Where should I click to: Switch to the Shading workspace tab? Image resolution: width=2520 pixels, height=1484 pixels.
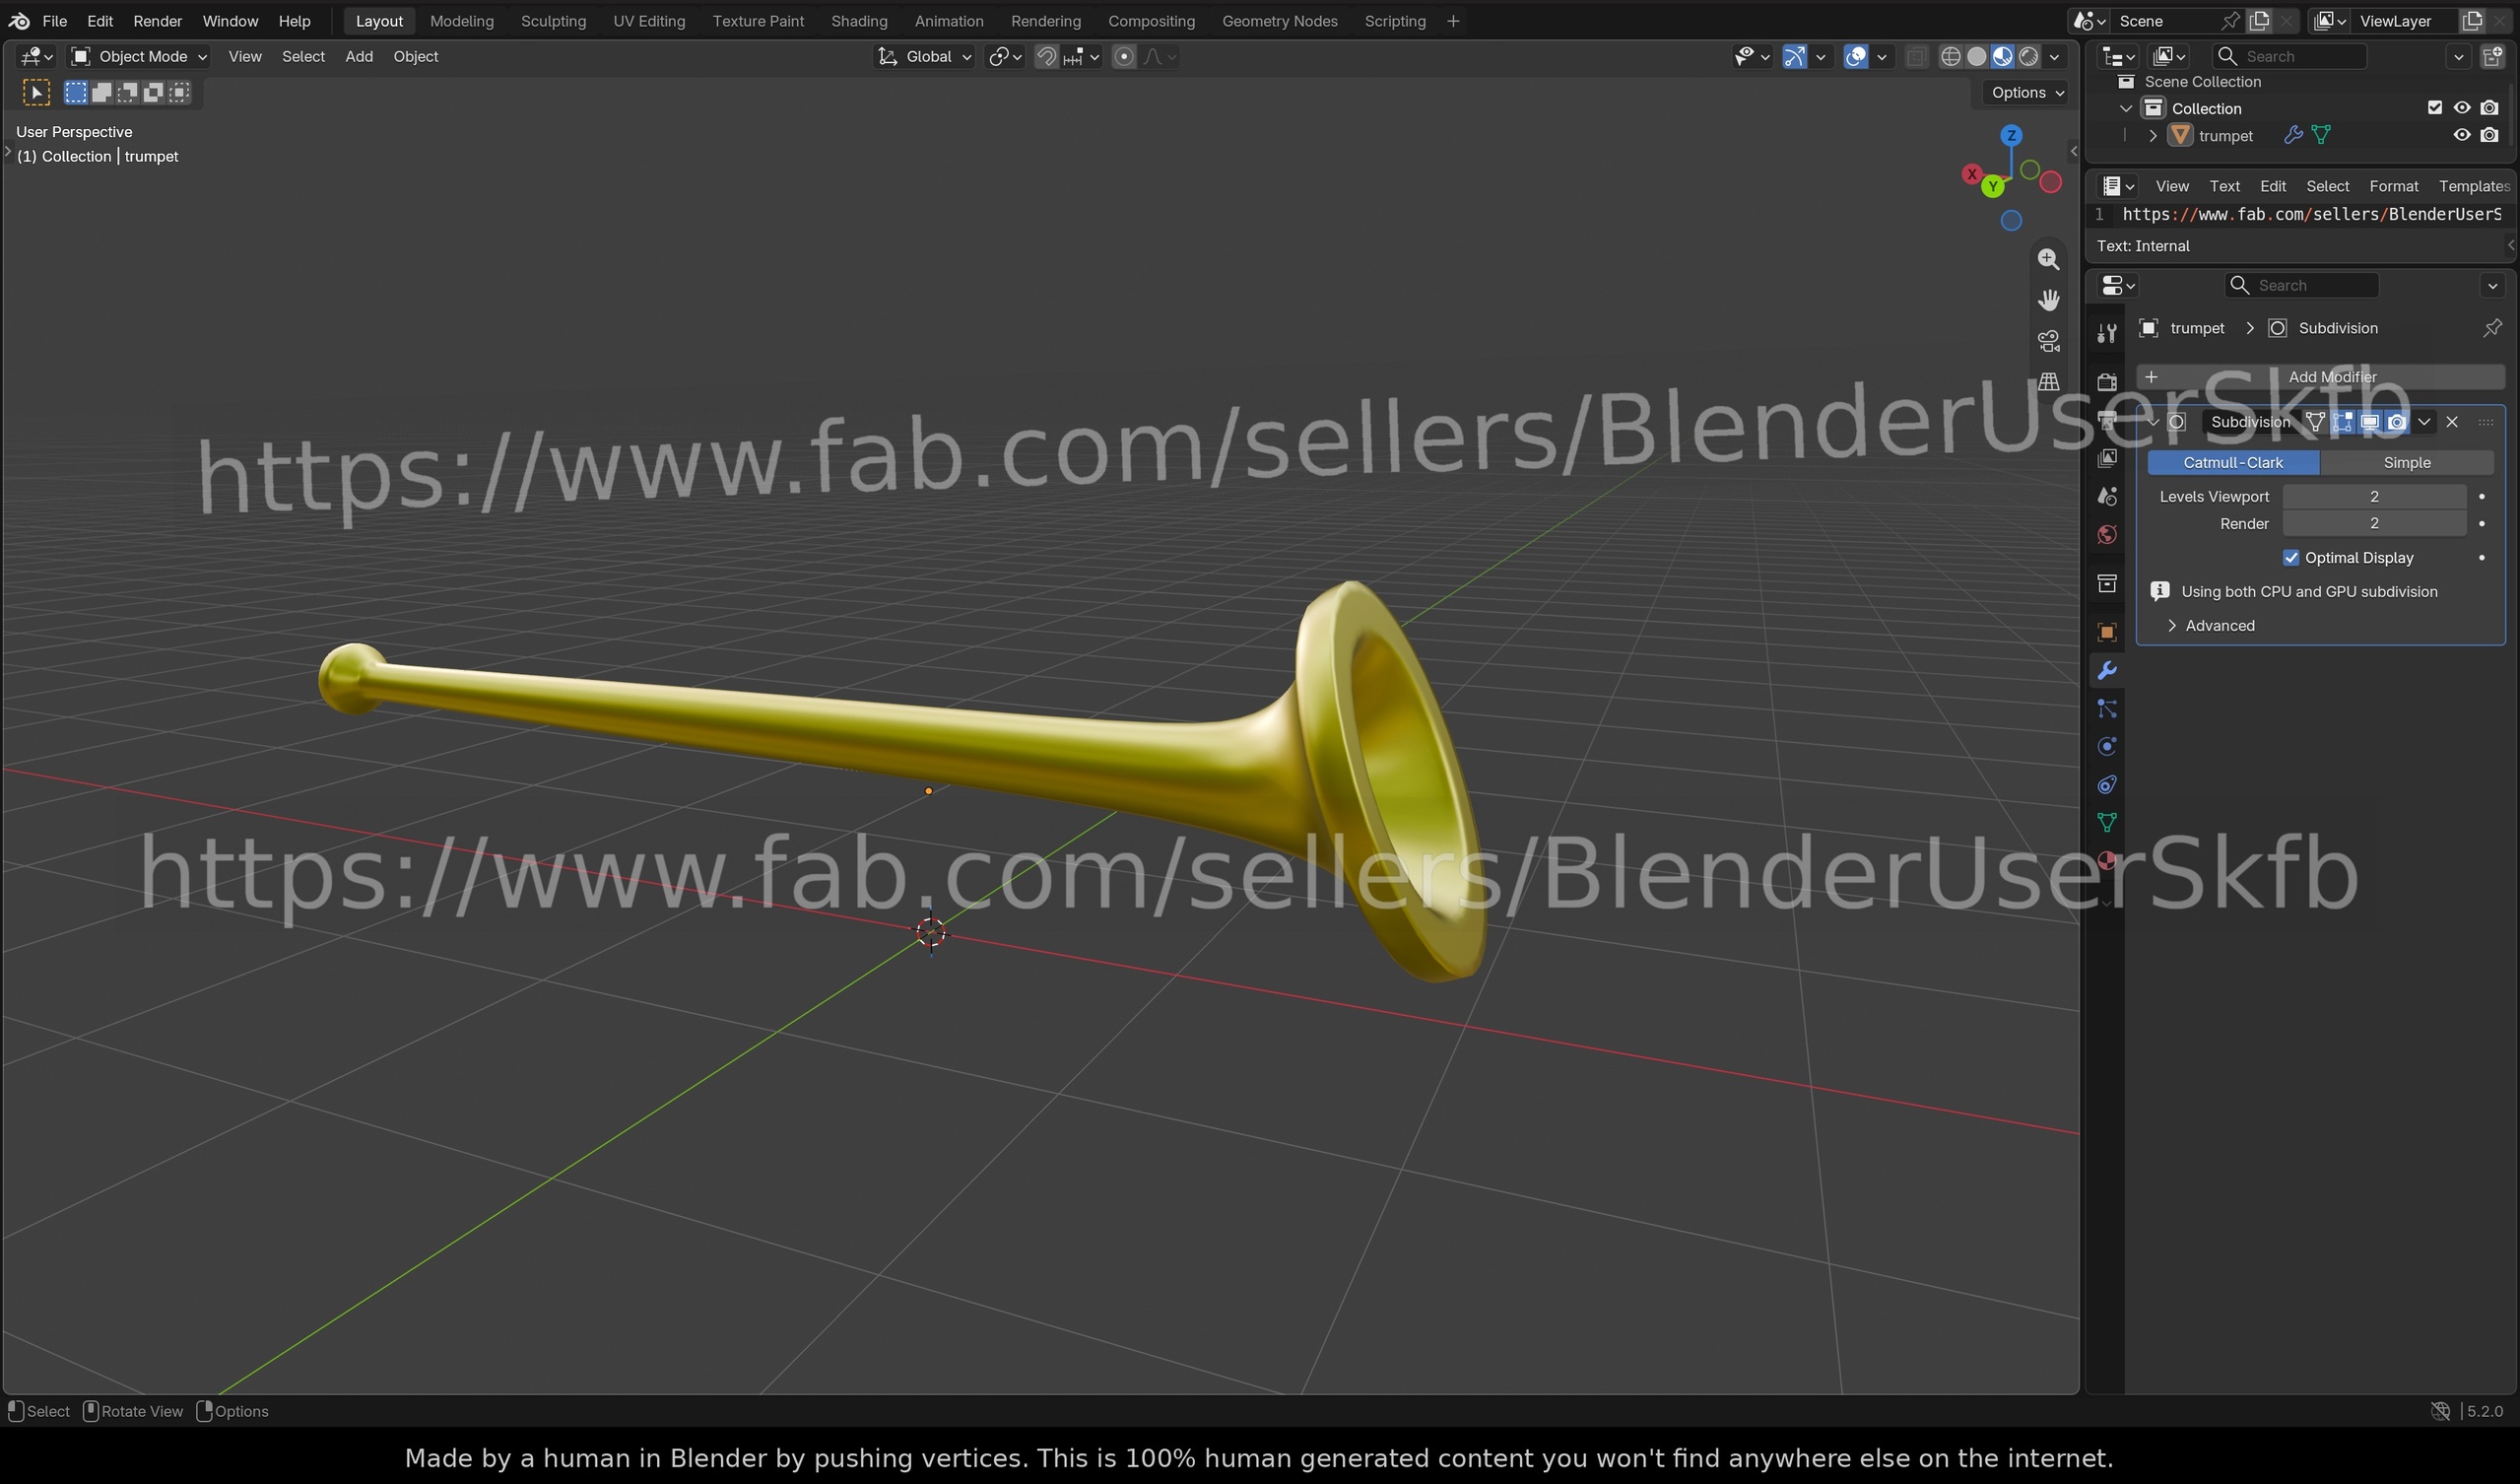tap(858, 20)
